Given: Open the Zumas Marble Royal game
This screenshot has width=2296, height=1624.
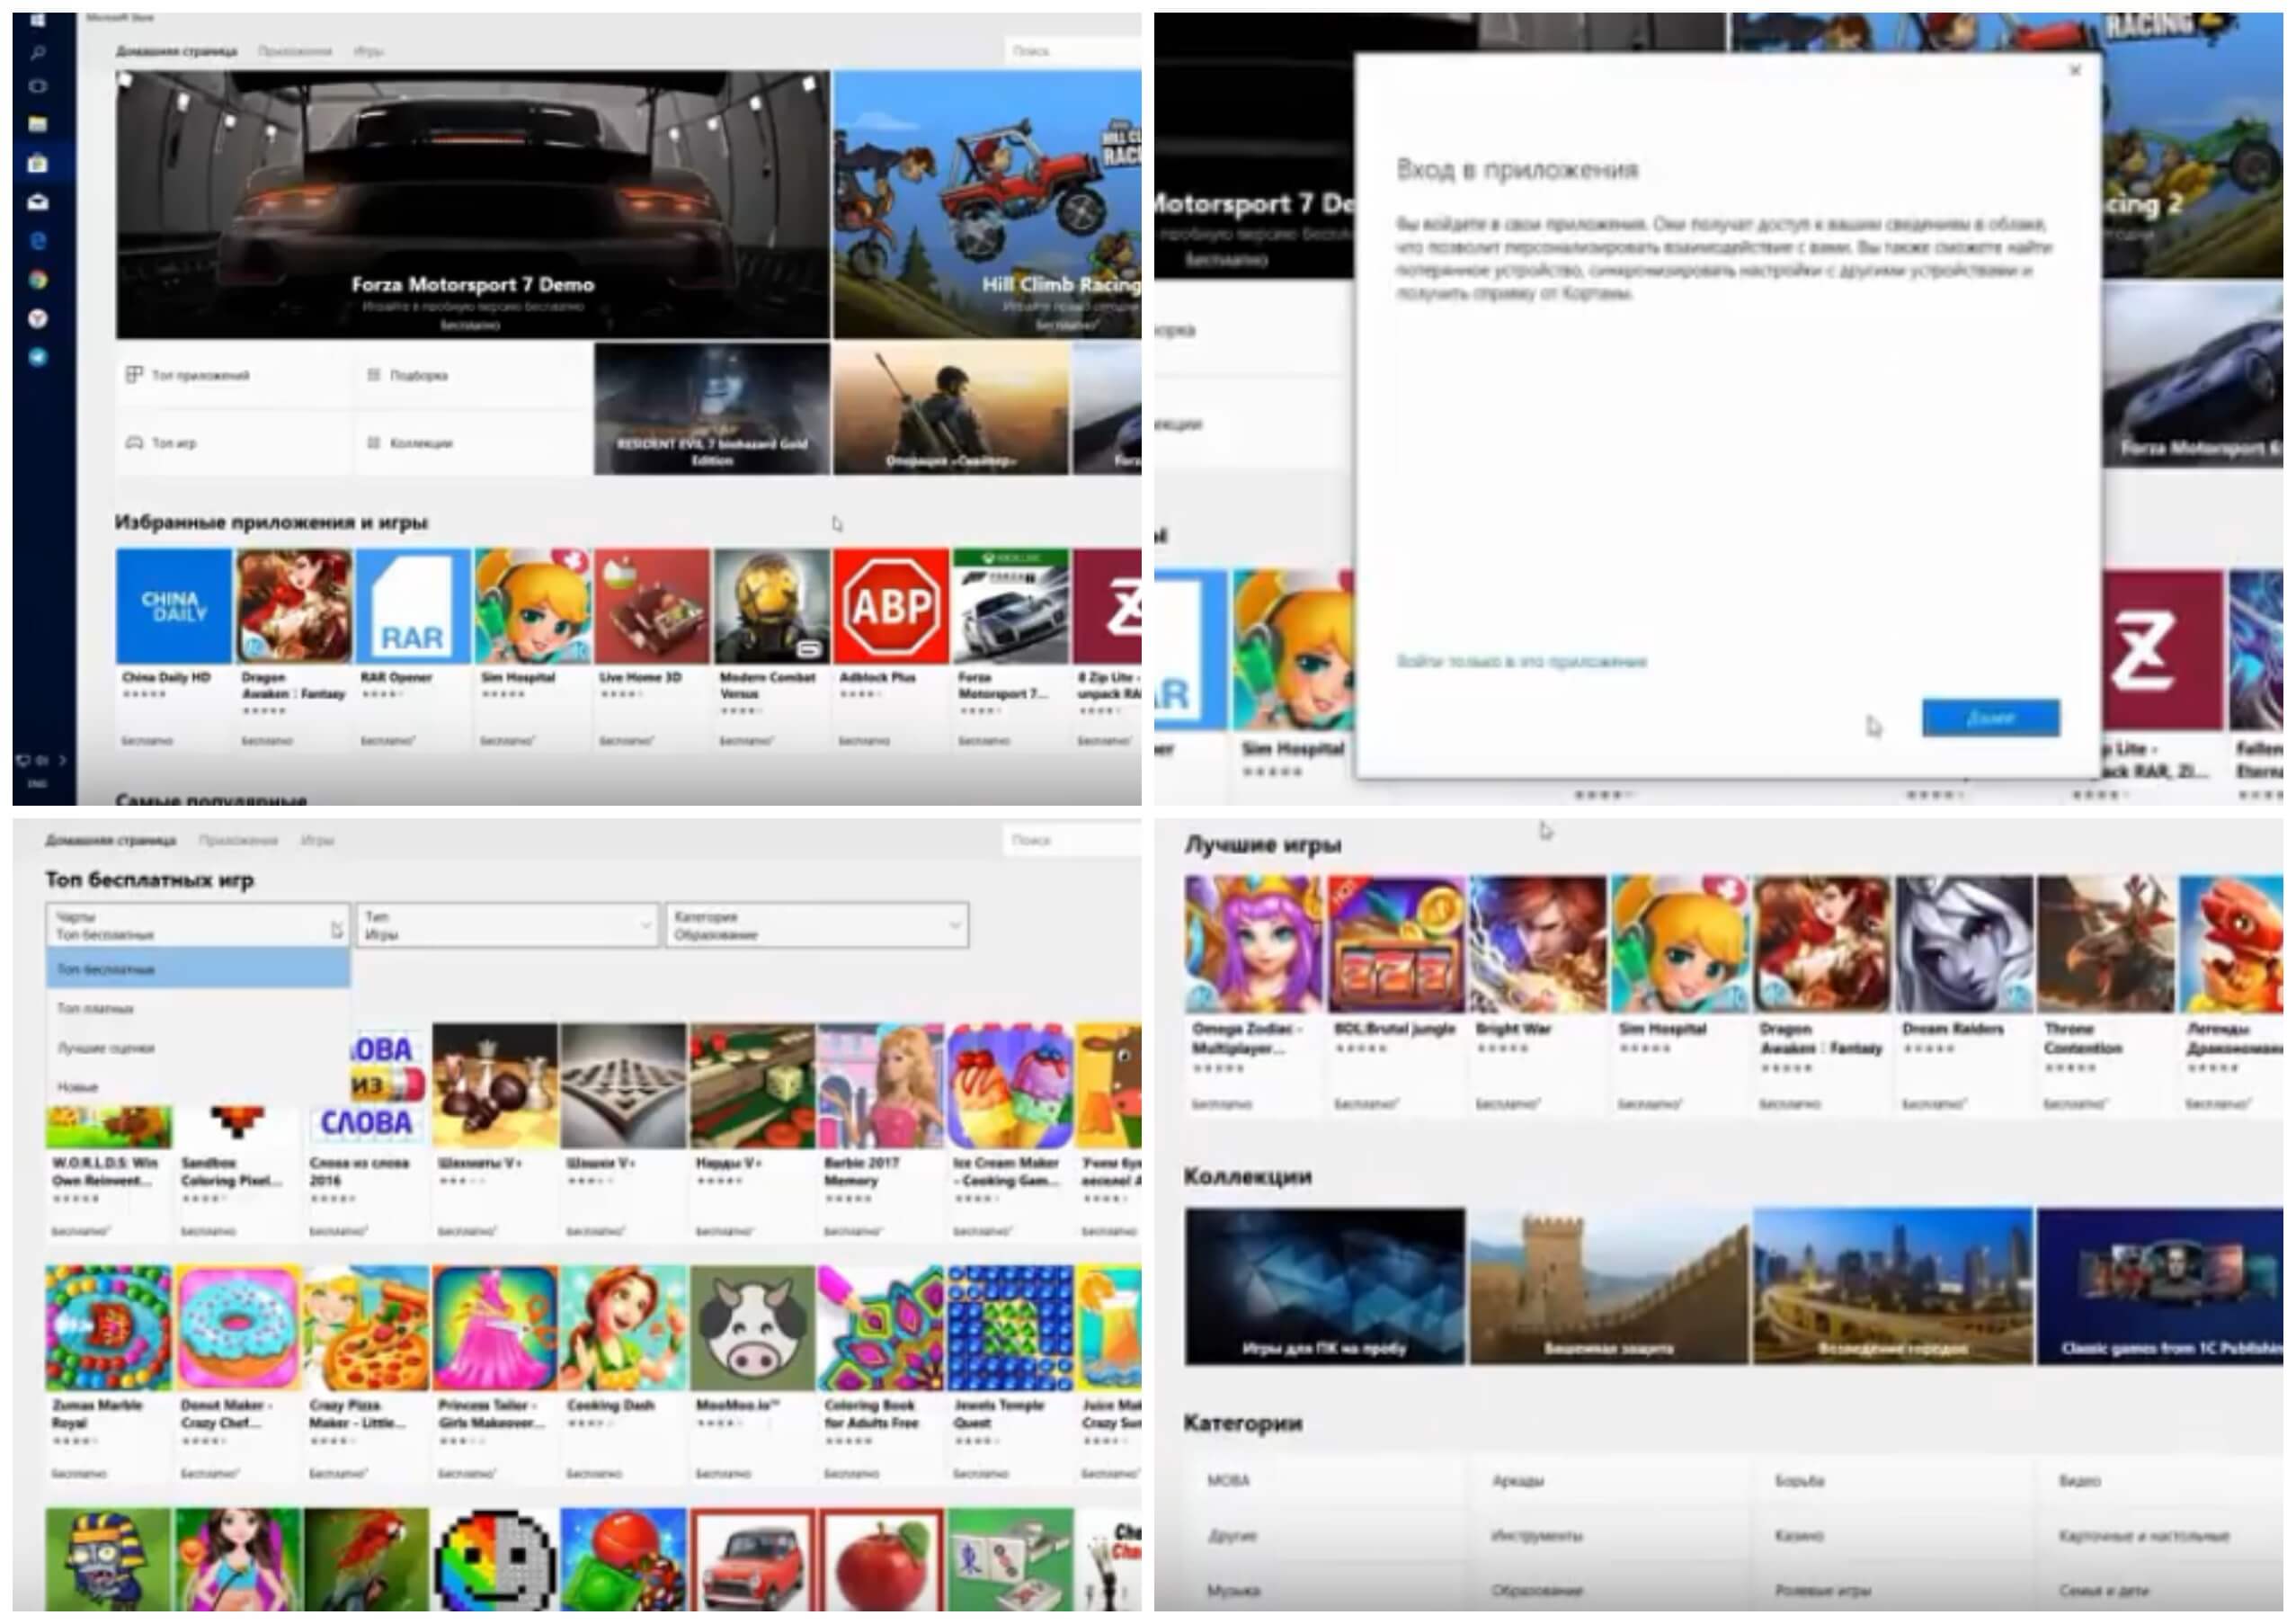Looking at the screenshot, I should [108, 1374].
